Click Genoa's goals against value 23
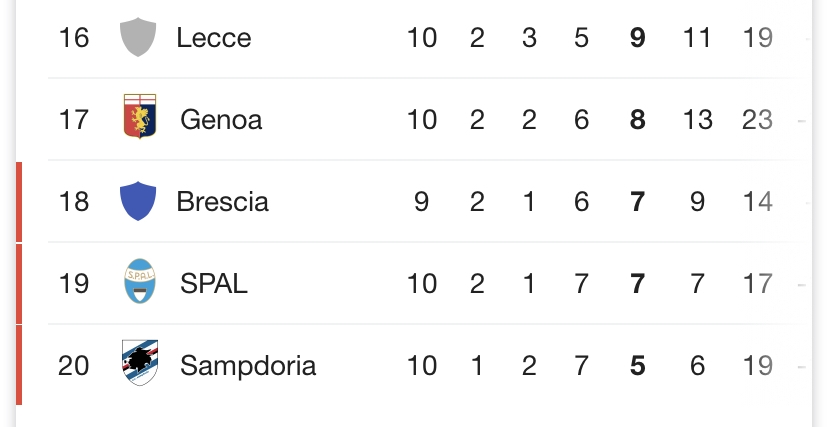Image resolution: width=828 pixels, height=427 pixels. click(x=758, y=120)
